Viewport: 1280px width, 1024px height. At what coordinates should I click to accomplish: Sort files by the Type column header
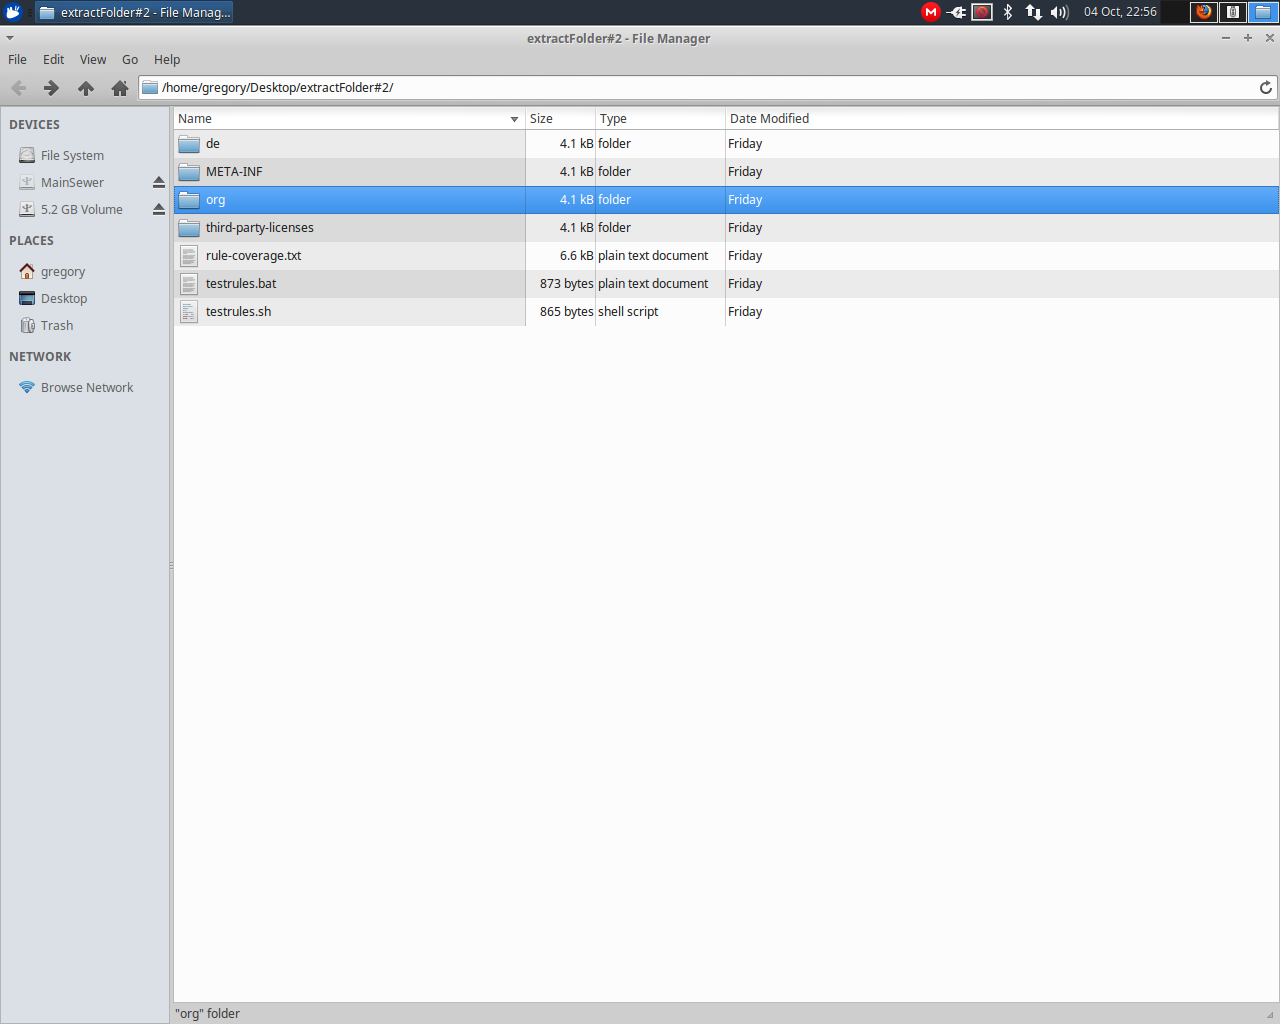pyautogui.click(x=660, y=119)
